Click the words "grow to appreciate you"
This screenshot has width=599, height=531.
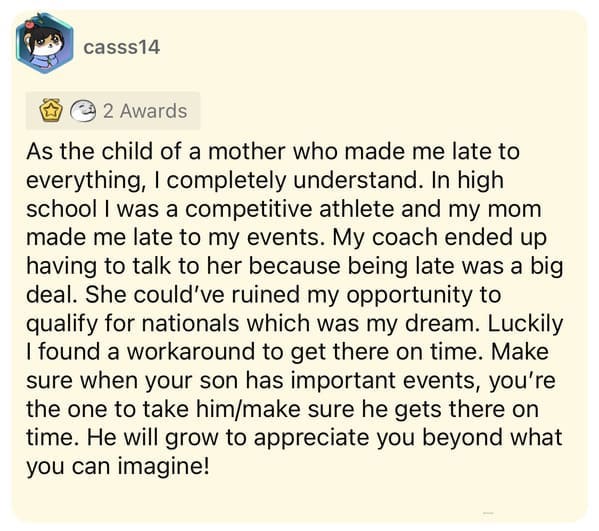(290, 438)
